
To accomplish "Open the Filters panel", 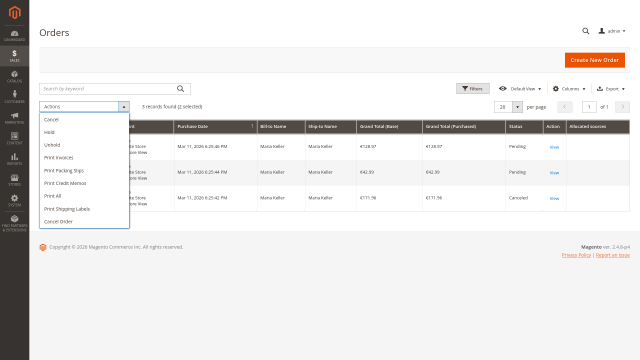I will [x=473, y=89].
